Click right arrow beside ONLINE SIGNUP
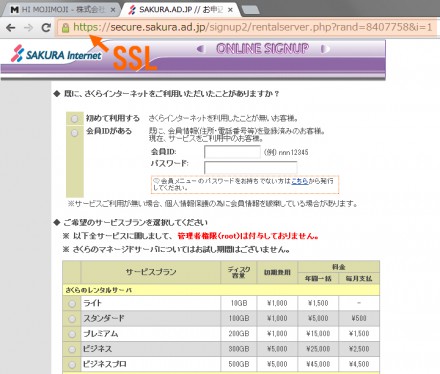Viewport: 440px width, 374px height. [x=325, y=49]
